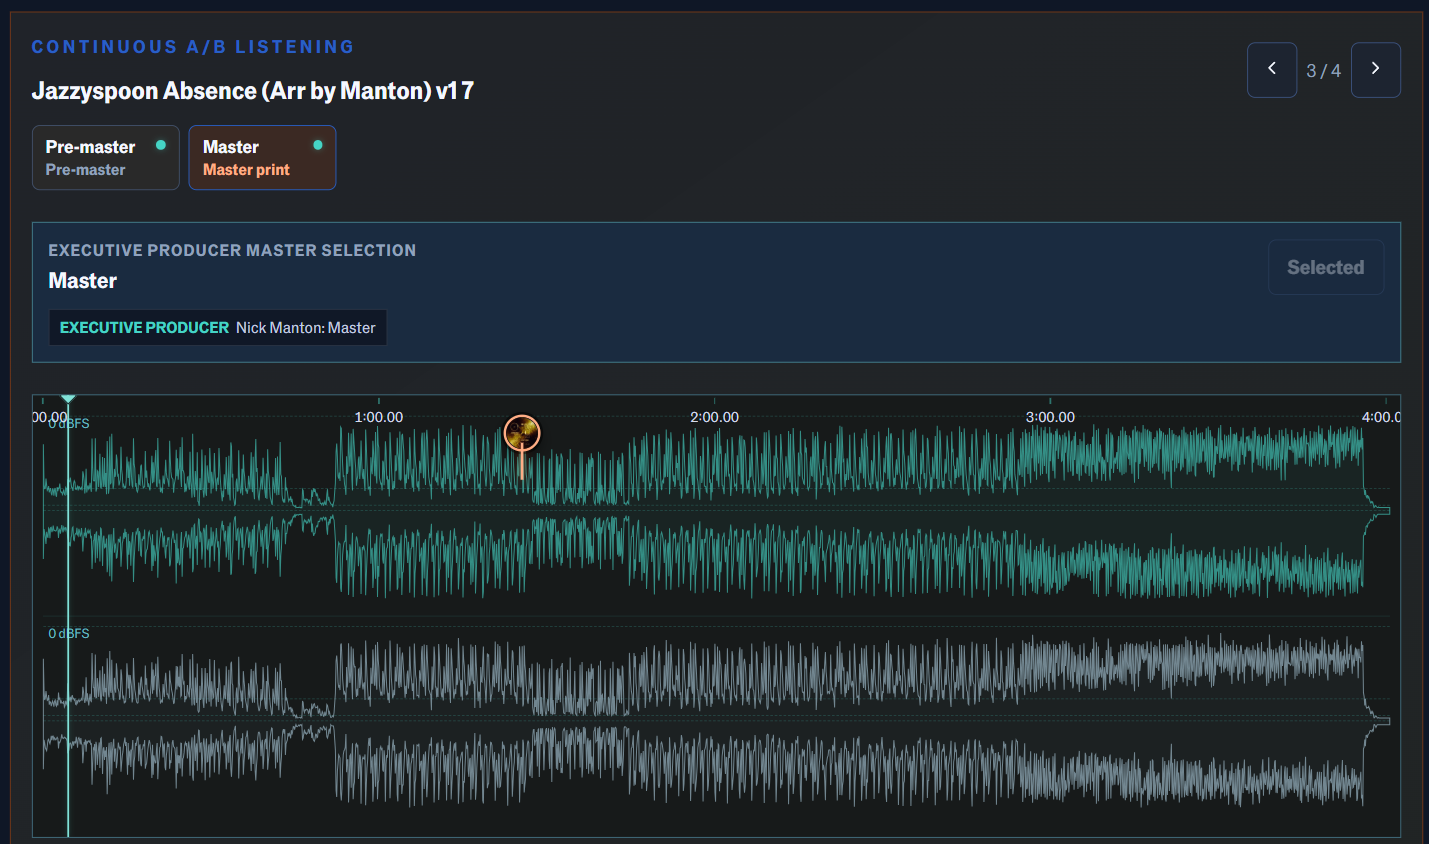Select the Master print version tab

[262, 158]
